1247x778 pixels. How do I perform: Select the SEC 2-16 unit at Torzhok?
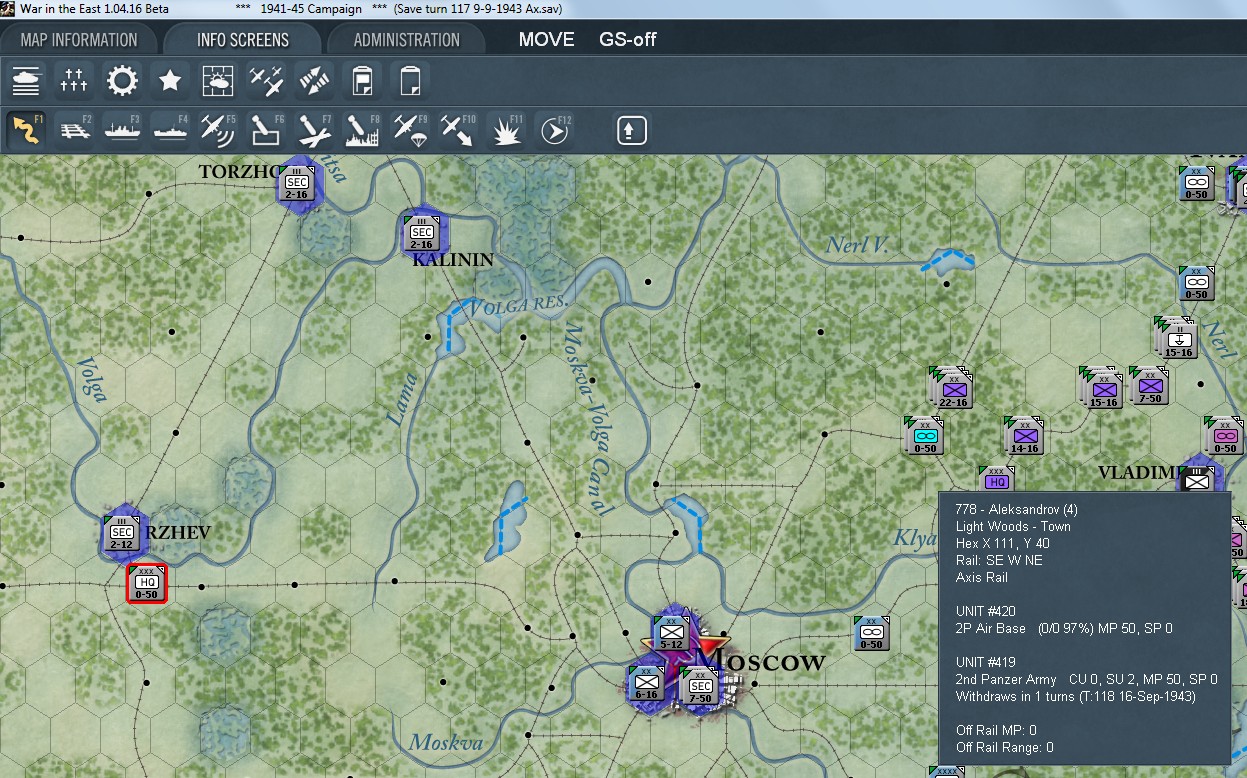click(297, 183)
